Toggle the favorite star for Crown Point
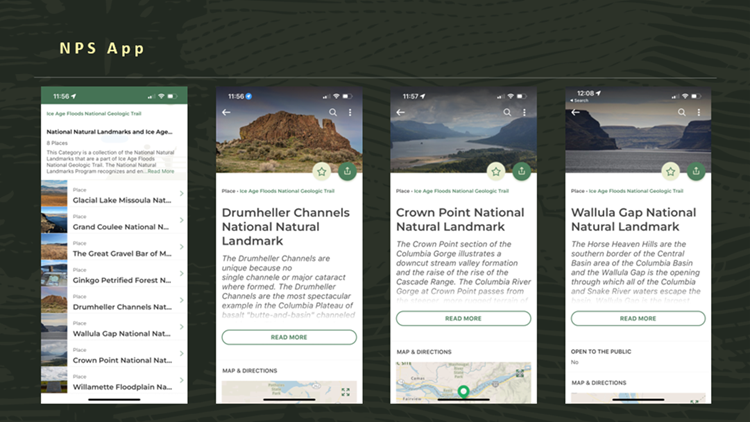Viewport: 750px width, 422px height. coord(495,171)
